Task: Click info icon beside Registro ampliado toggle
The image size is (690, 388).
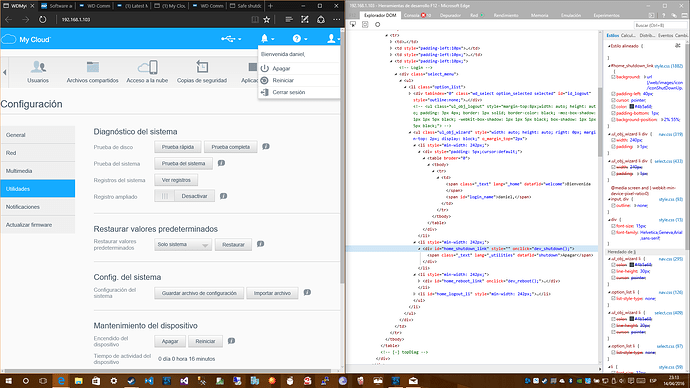Action: pos(224,196)
